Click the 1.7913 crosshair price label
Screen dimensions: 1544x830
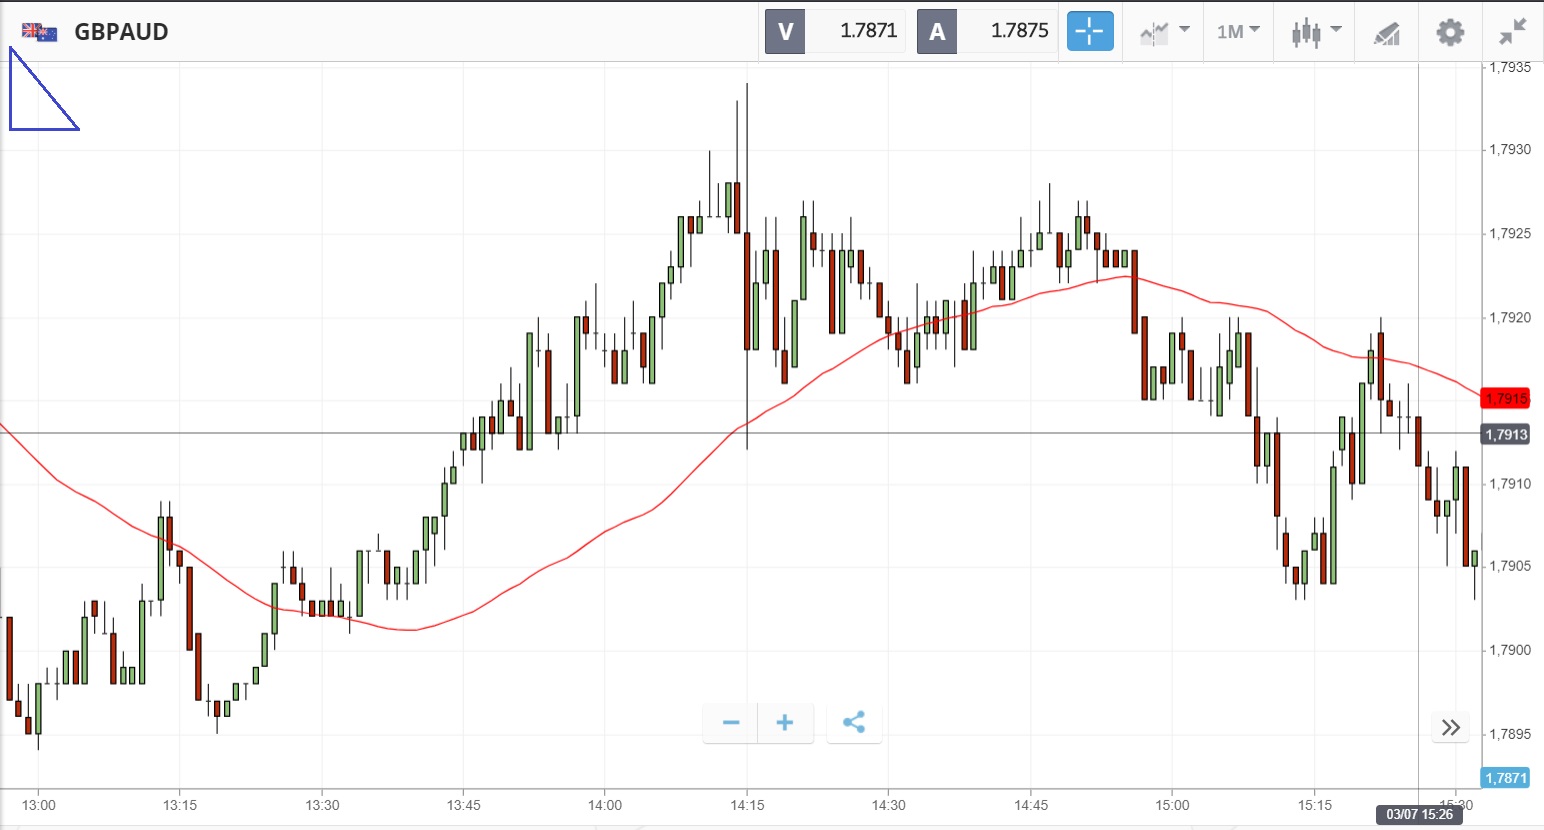point(1505,434)
